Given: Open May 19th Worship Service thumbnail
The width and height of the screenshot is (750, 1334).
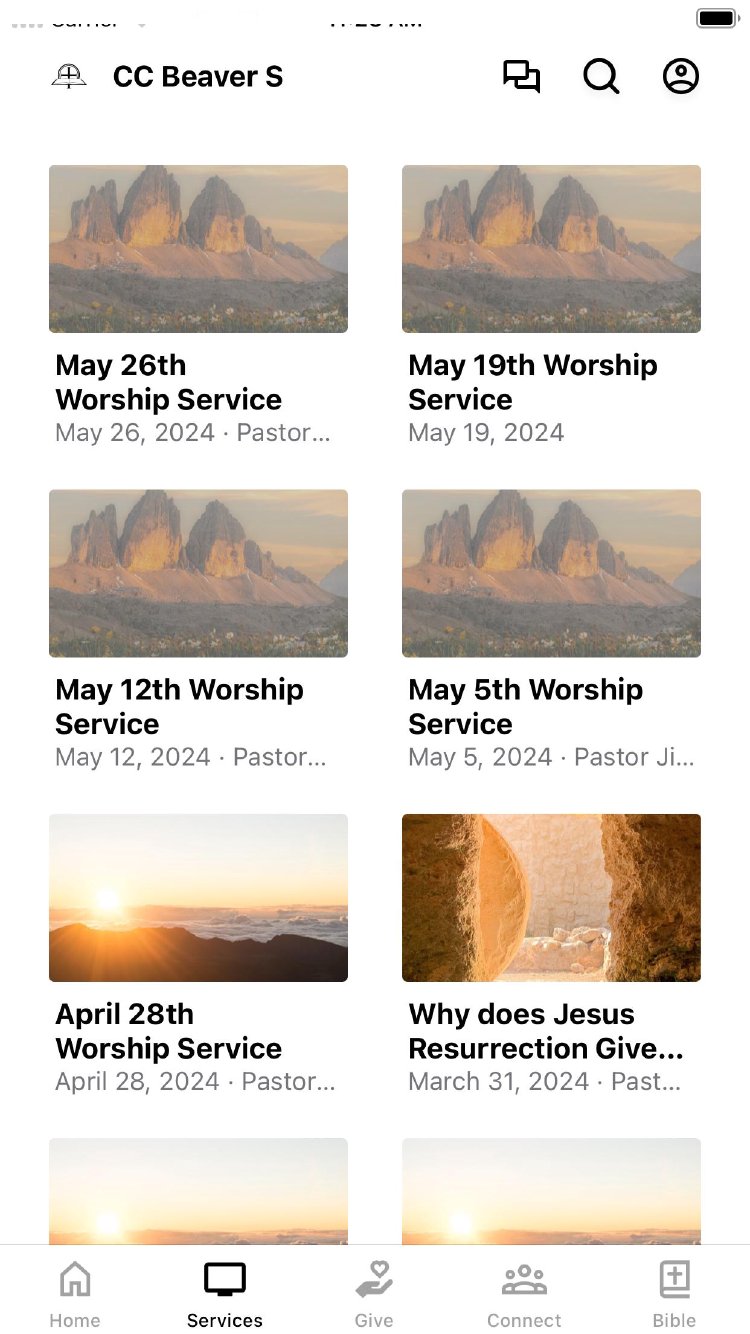Looking at the screenshot, I should coord(551,249).
